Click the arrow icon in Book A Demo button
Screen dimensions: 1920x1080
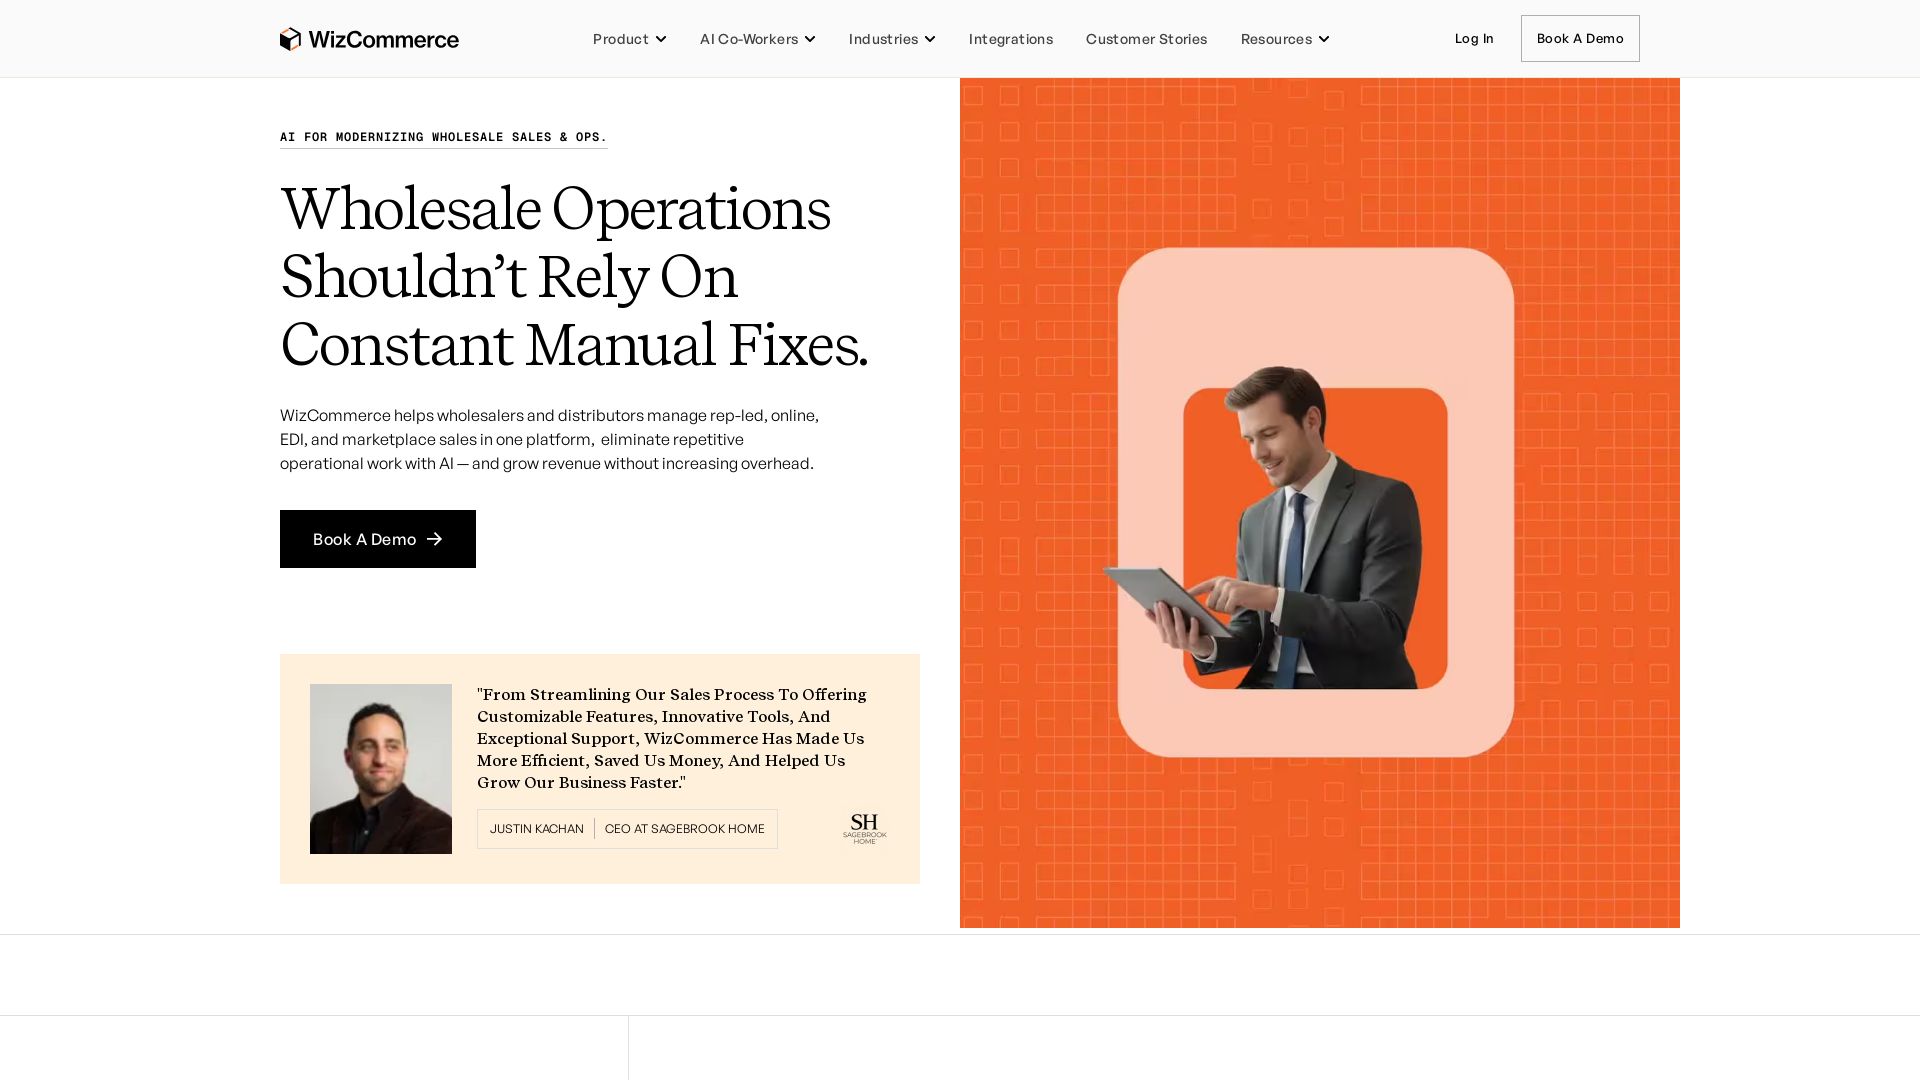pos(434,539)
